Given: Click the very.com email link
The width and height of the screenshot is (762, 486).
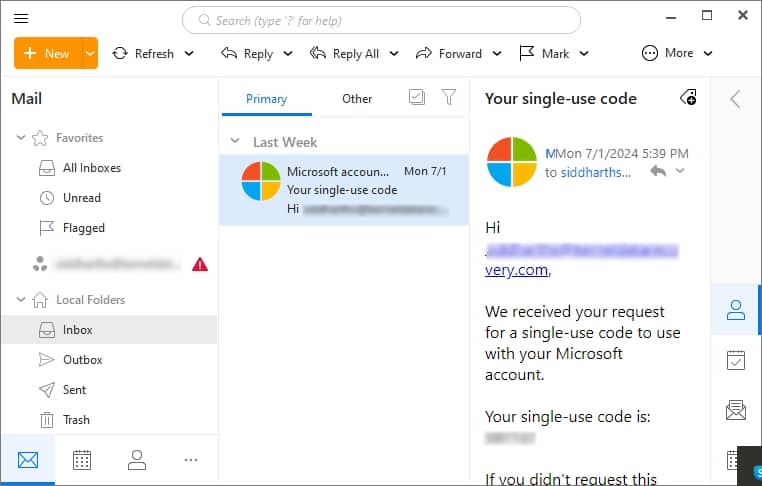Looking at the screenshot, I should point(516,270).
